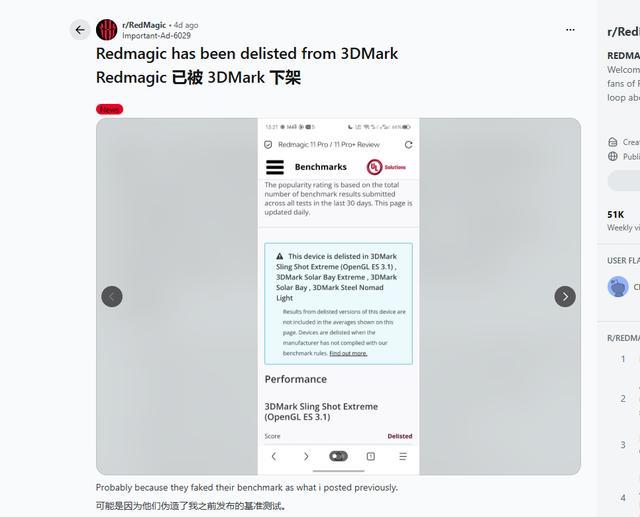Open the post options ellipsis menu
The height and width of the screenshot is (517, 640).
[570, 30]
